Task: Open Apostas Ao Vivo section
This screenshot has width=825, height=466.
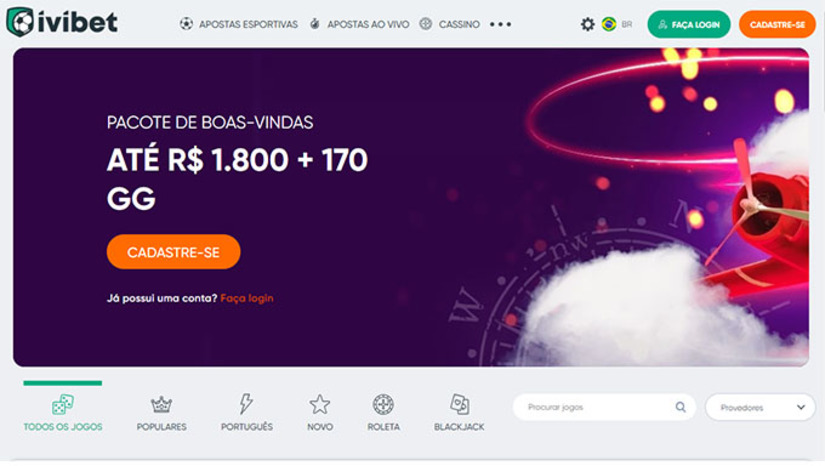Action: point(359,24)
